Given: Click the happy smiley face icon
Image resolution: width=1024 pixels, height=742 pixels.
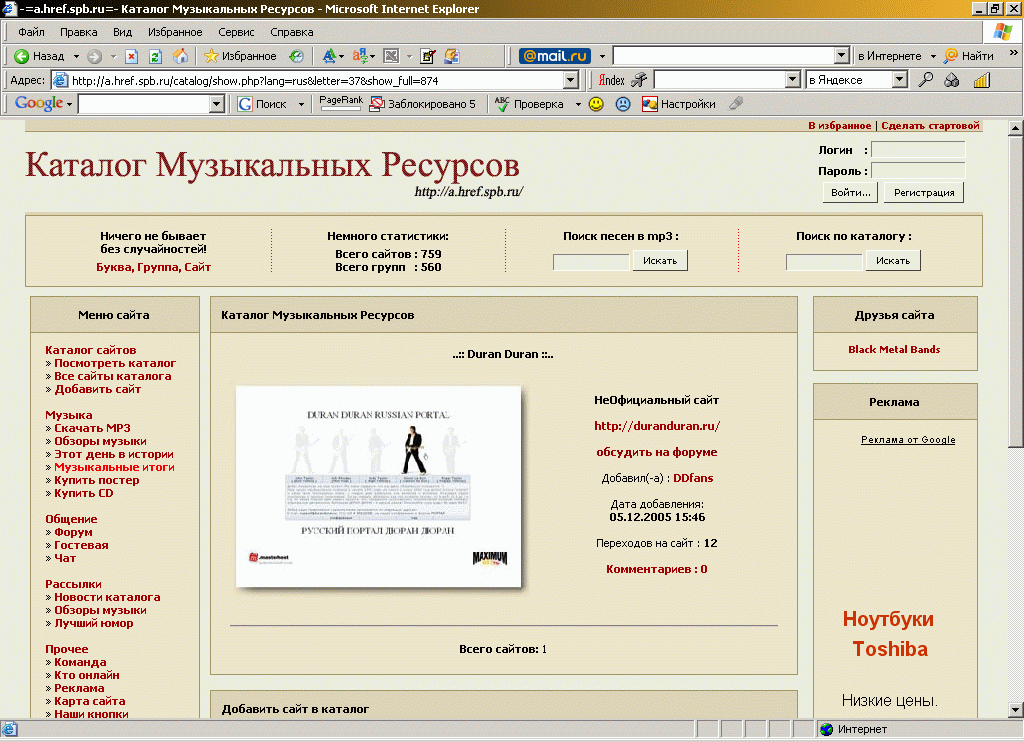Looking at the screenshot, I should (x=596, y=104).
